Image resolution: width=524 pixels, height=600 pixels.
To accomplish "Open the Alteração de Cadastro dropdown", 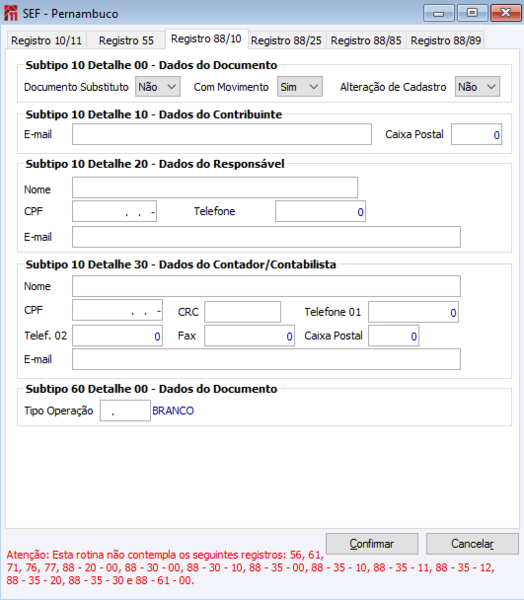I will point(477,87).
